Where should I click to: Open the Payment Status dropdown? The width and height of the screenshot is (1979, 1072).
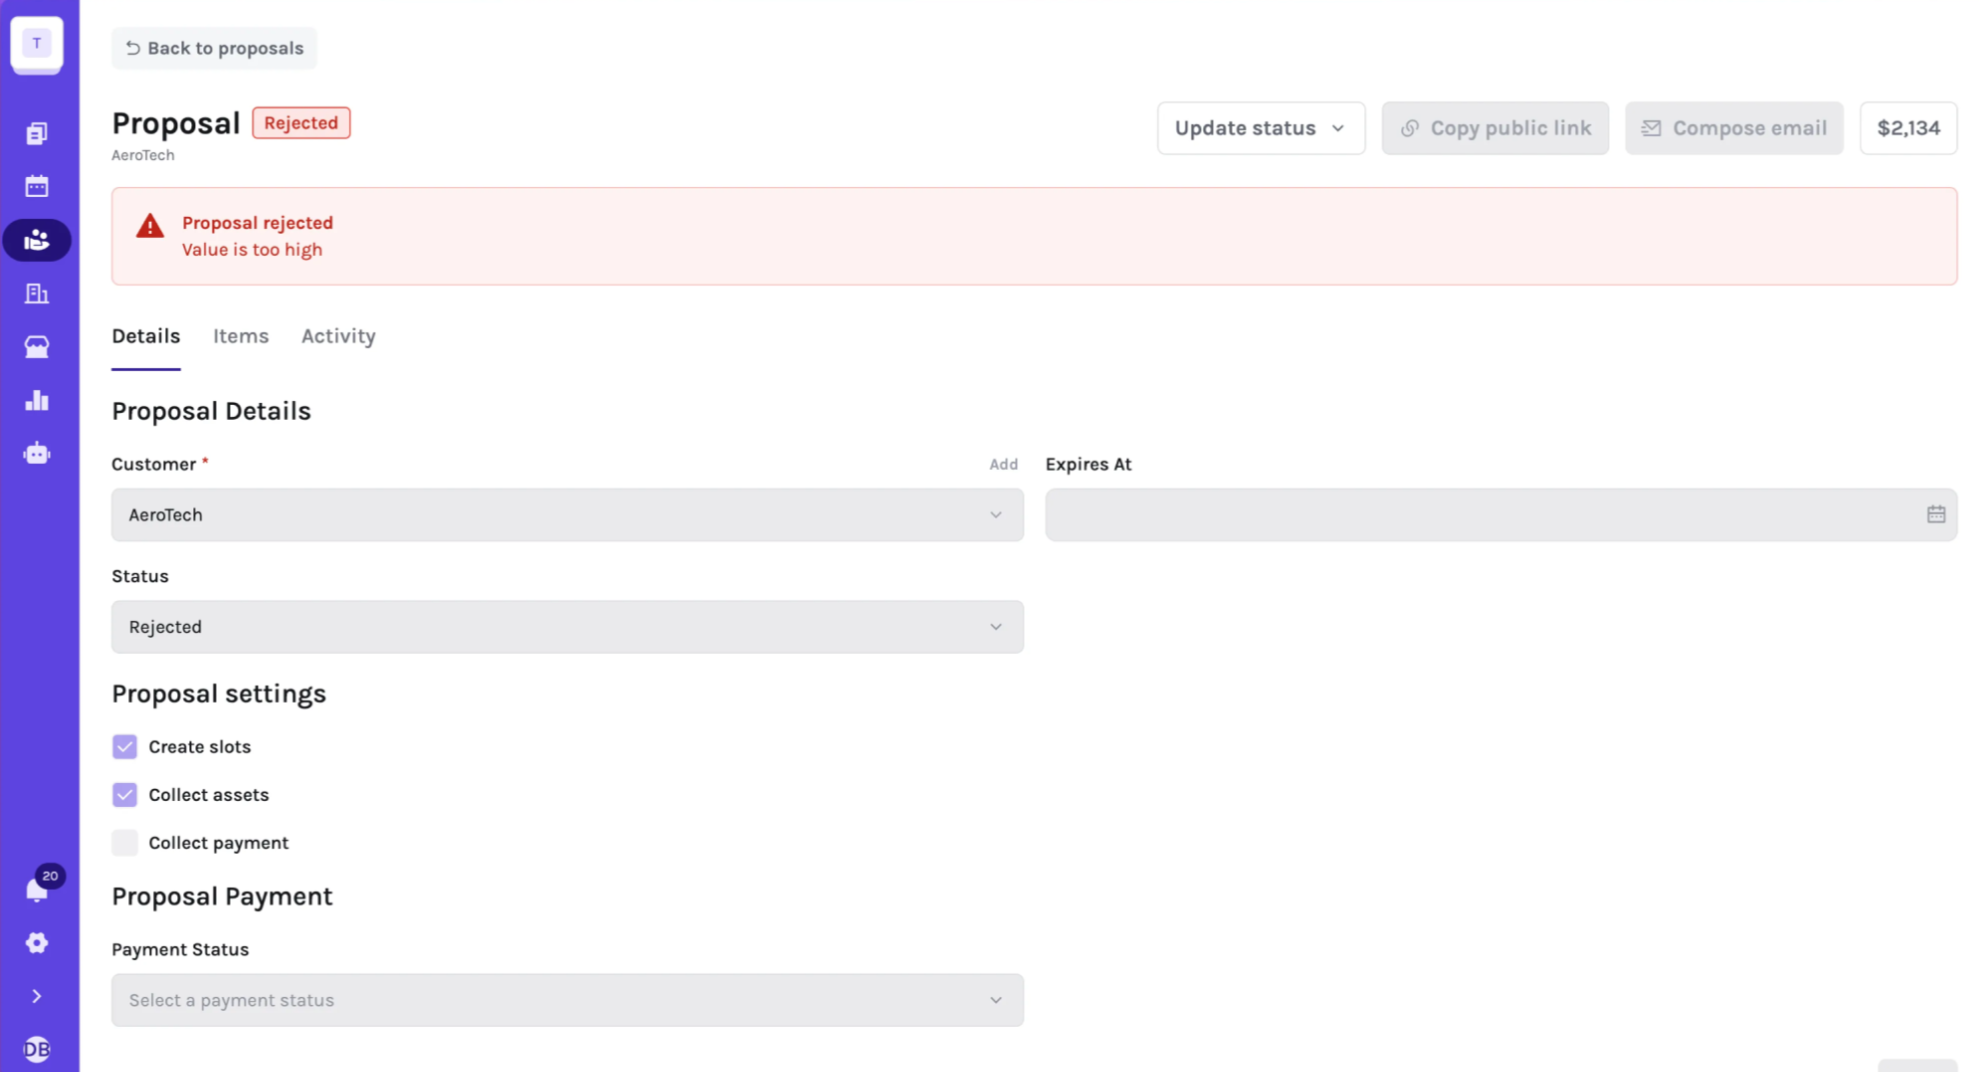pos(567,1000)
